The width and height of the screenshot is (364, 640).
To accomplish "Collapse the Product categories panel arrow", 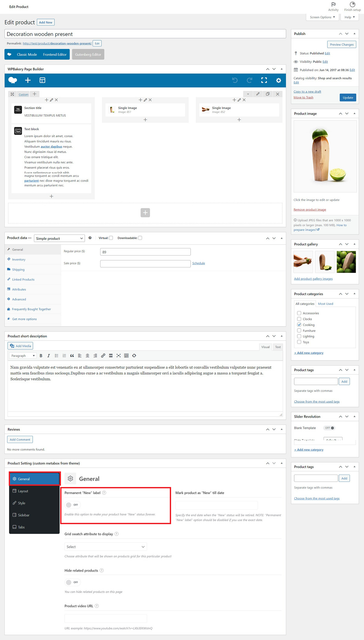I will (355, 294).
